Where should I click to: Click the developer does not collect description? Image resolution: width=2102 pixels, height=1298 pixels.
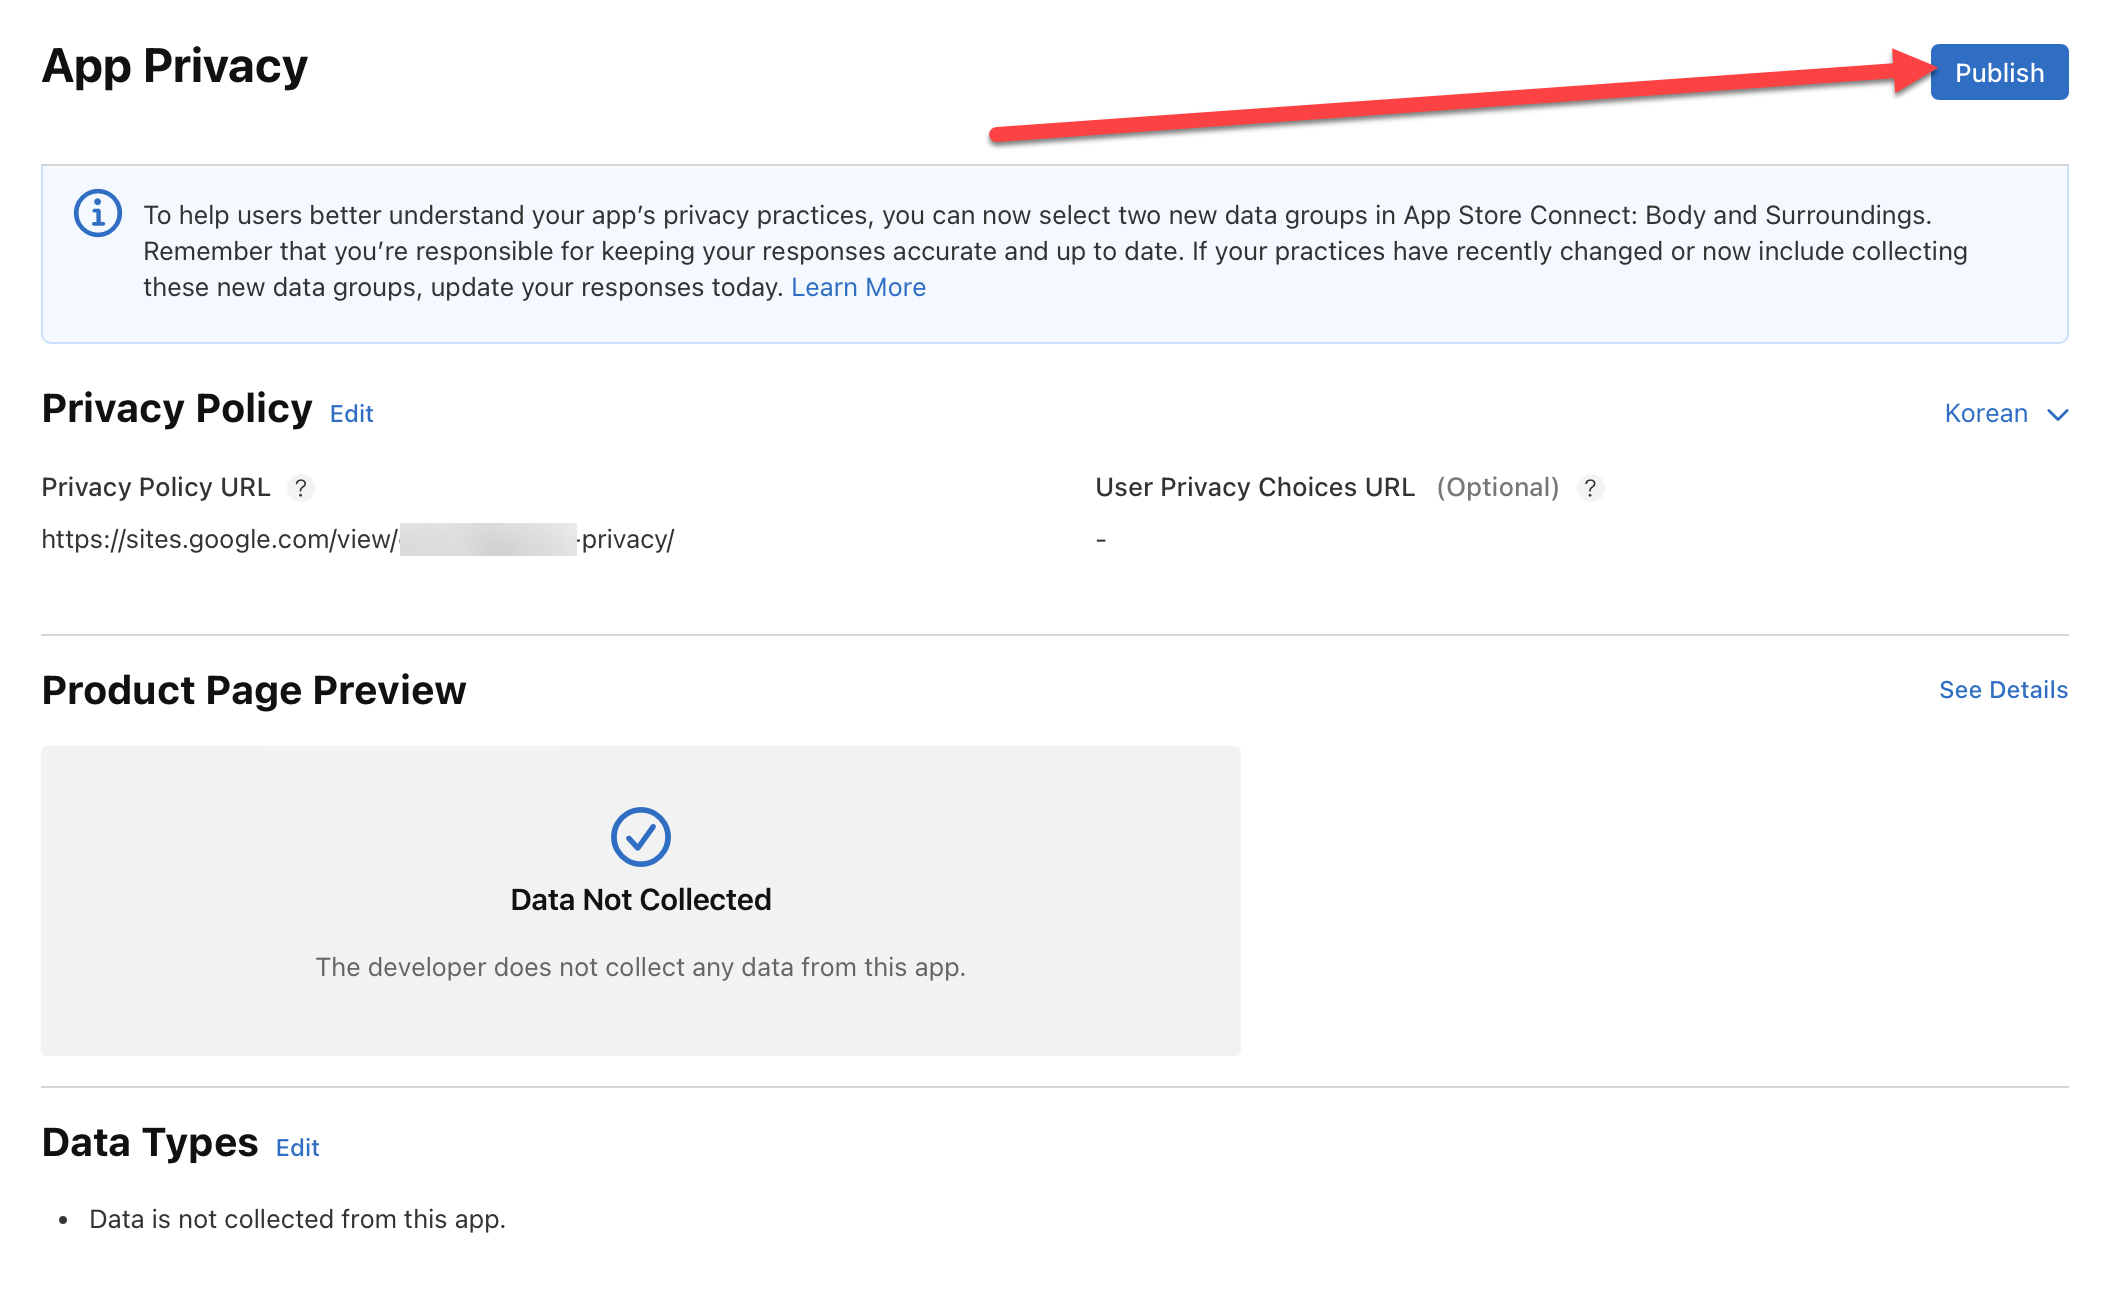point(640,967)
